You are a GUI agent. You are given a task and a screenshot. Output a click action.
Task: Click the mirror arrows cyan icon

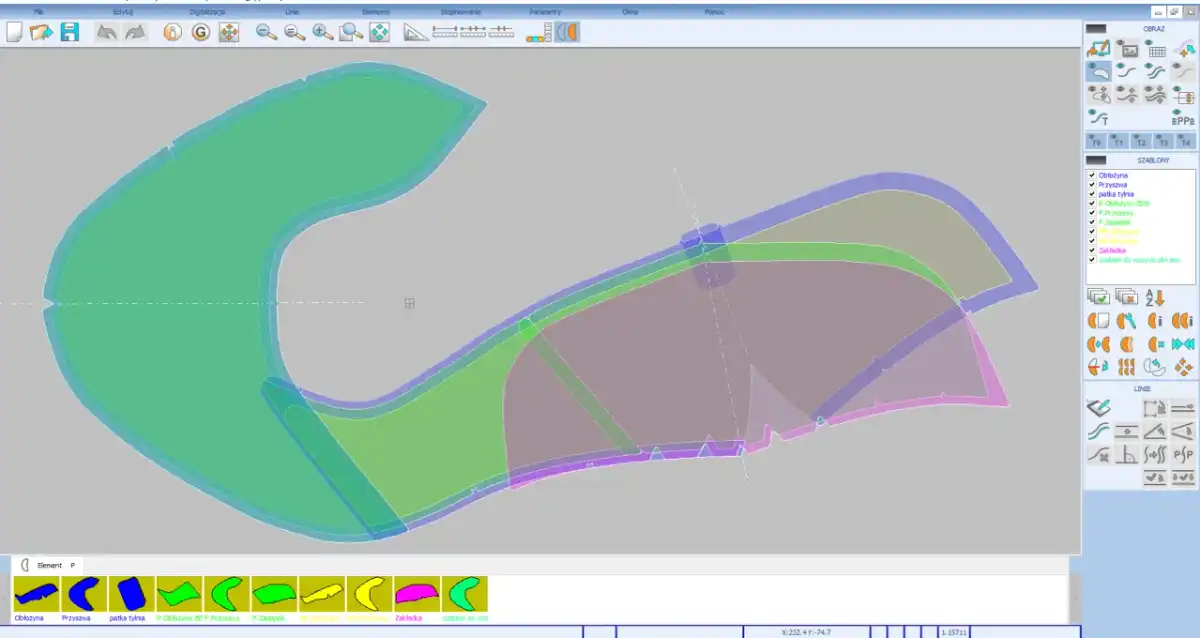pyautogui.click(x=1183, y=345)
